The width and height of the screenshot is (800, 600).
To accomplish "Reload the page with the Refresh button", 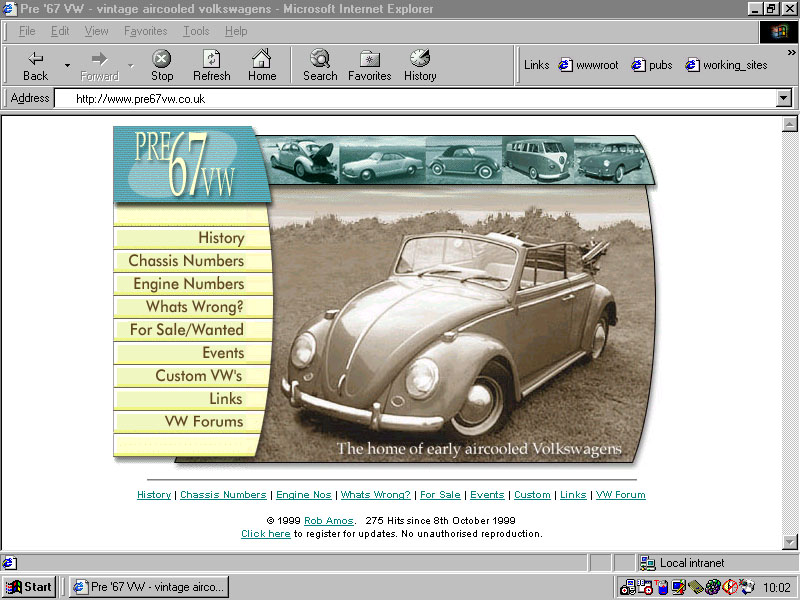I will tap(212, 66).
